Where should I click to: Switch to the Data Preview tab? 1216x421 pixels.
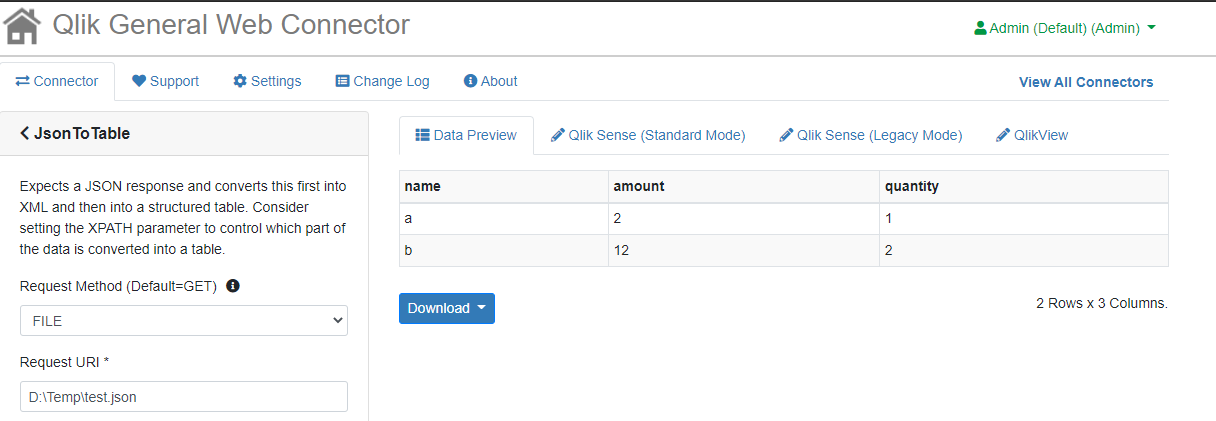click(x=466, y=135)
